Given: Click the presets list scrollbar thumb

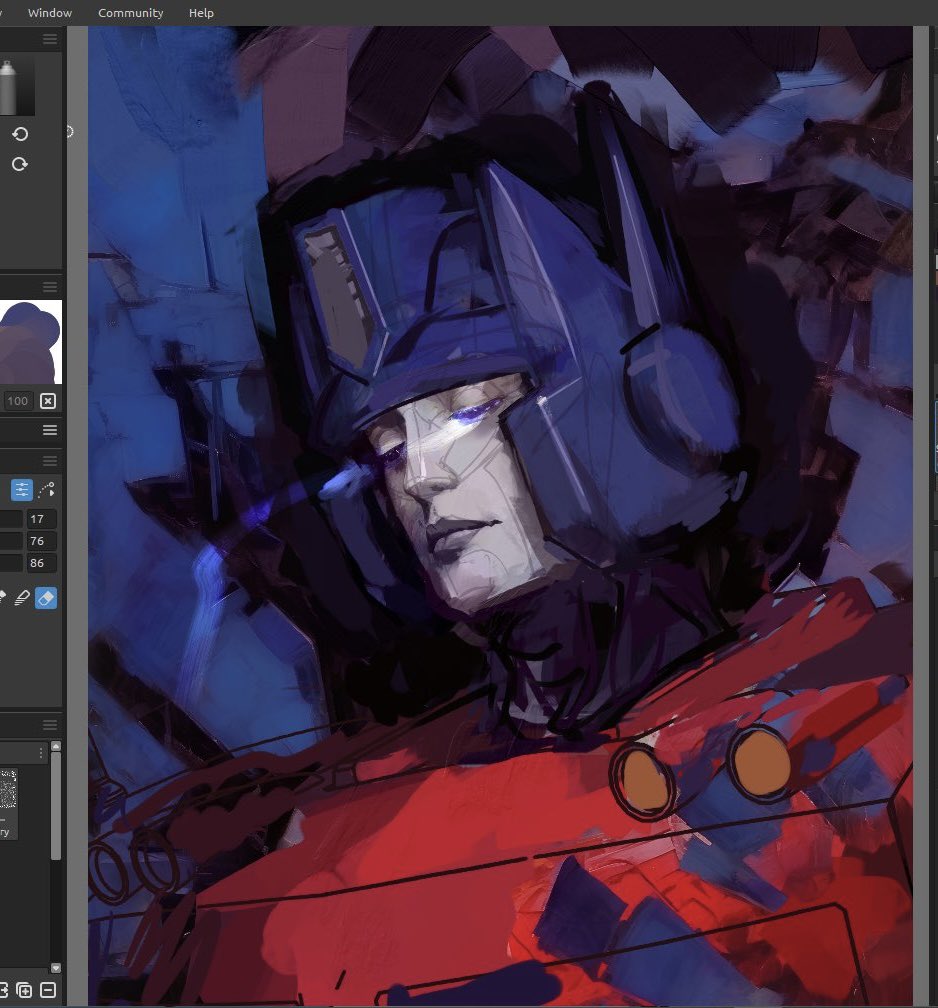Looking at the screenshot, I should (56, 806).
